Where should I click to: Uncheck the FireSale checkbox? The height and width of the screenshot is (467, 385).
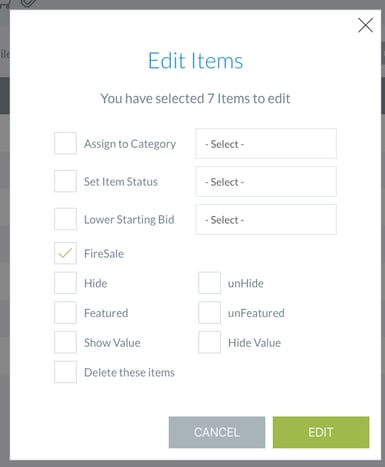click(x=65, y=253)
